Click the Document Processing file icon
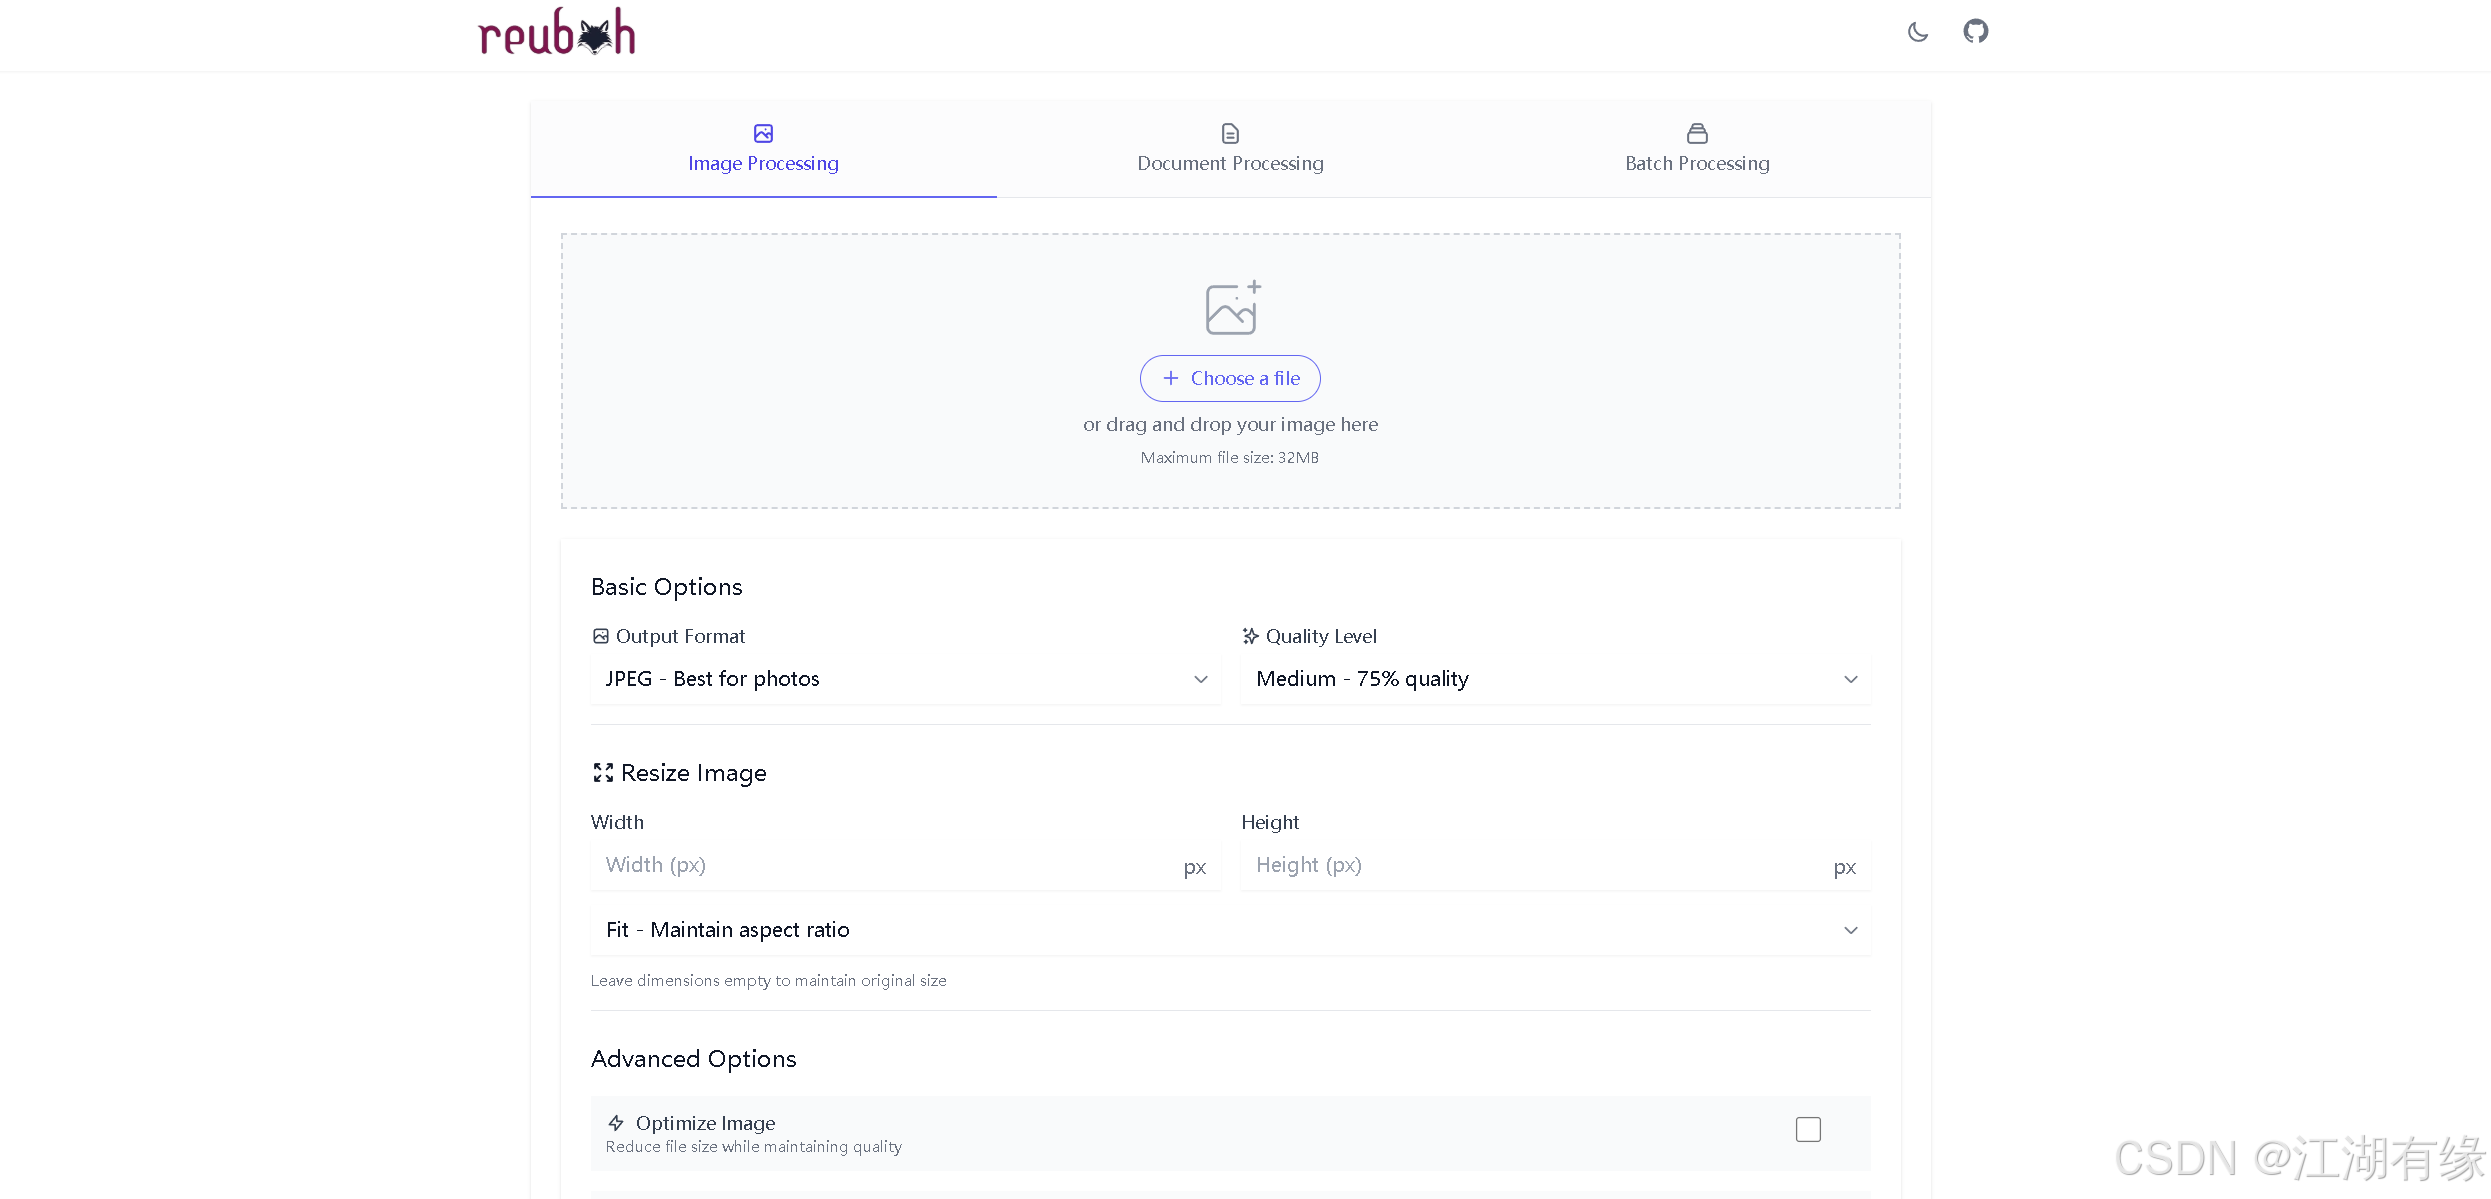 coord(1230,133)
